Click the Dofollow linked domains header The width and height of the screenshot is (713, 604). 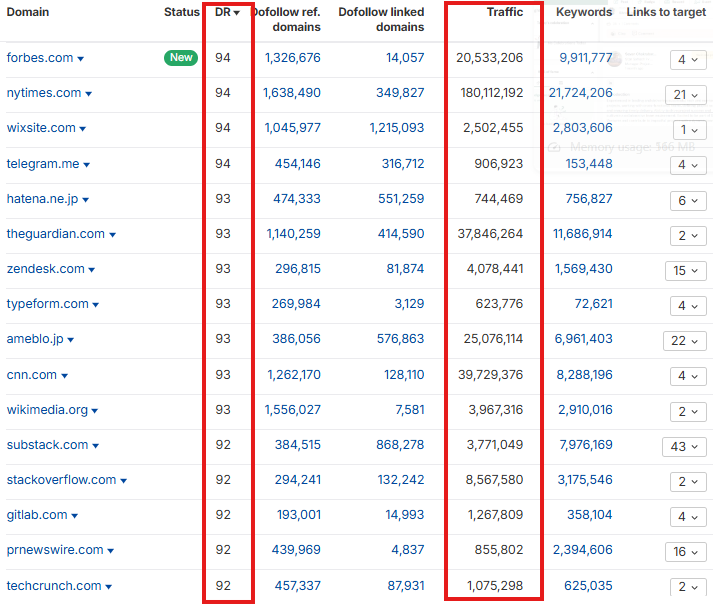tap(381, 19)
